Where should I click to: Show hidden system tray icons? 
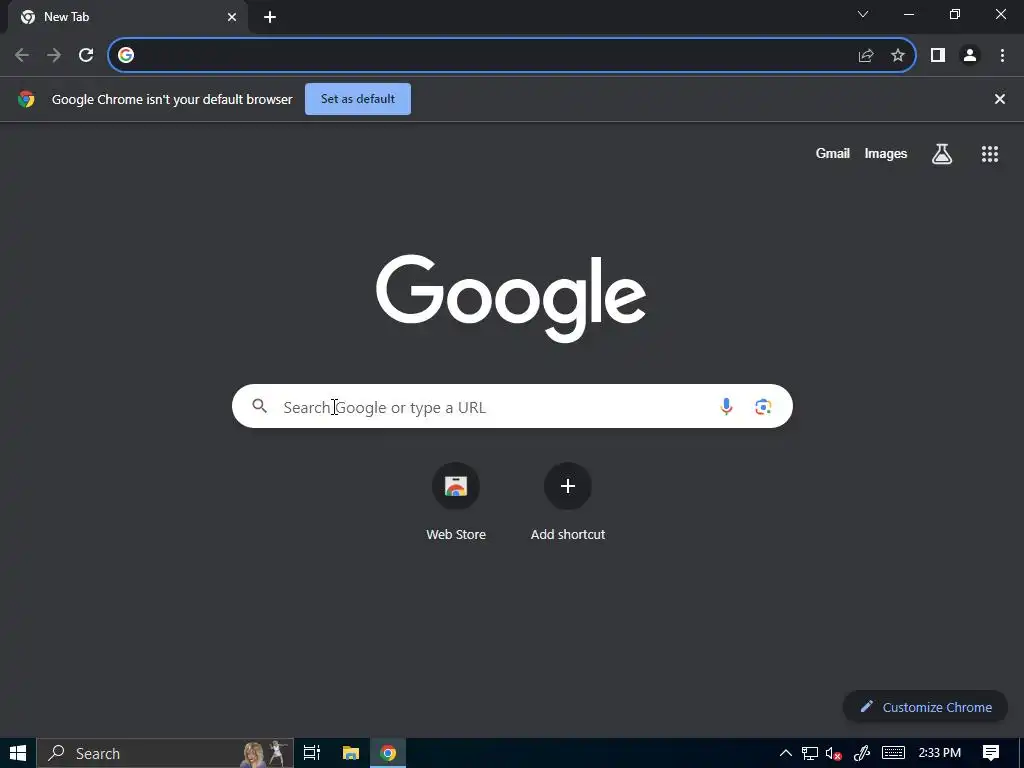786,753
